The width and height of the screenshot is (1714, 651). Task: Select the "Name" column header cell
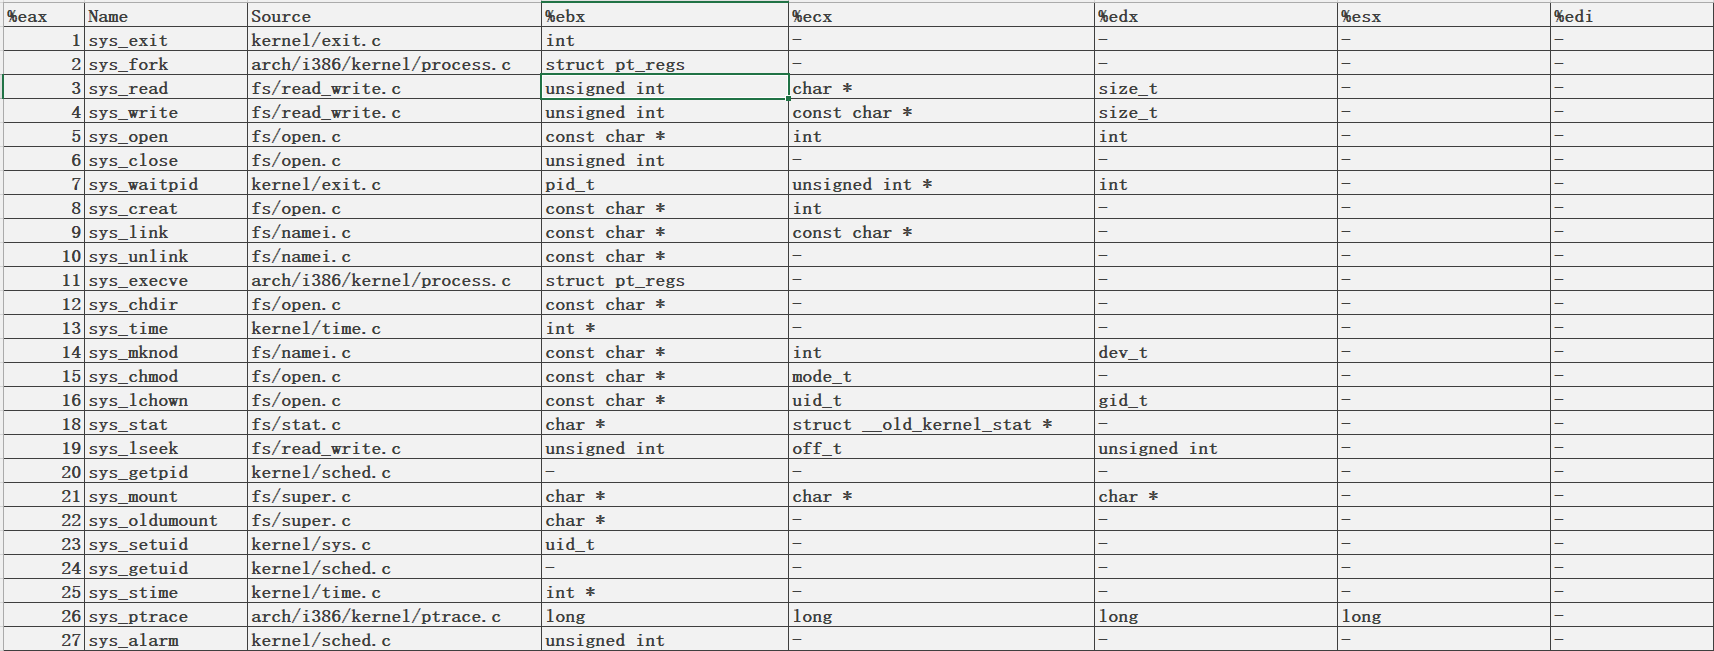(x=165, y=16)
